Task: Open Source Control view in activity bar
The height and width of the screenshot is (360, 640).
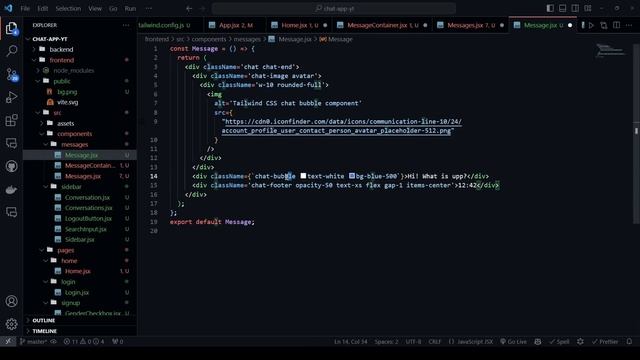Action: click(11, 74)
